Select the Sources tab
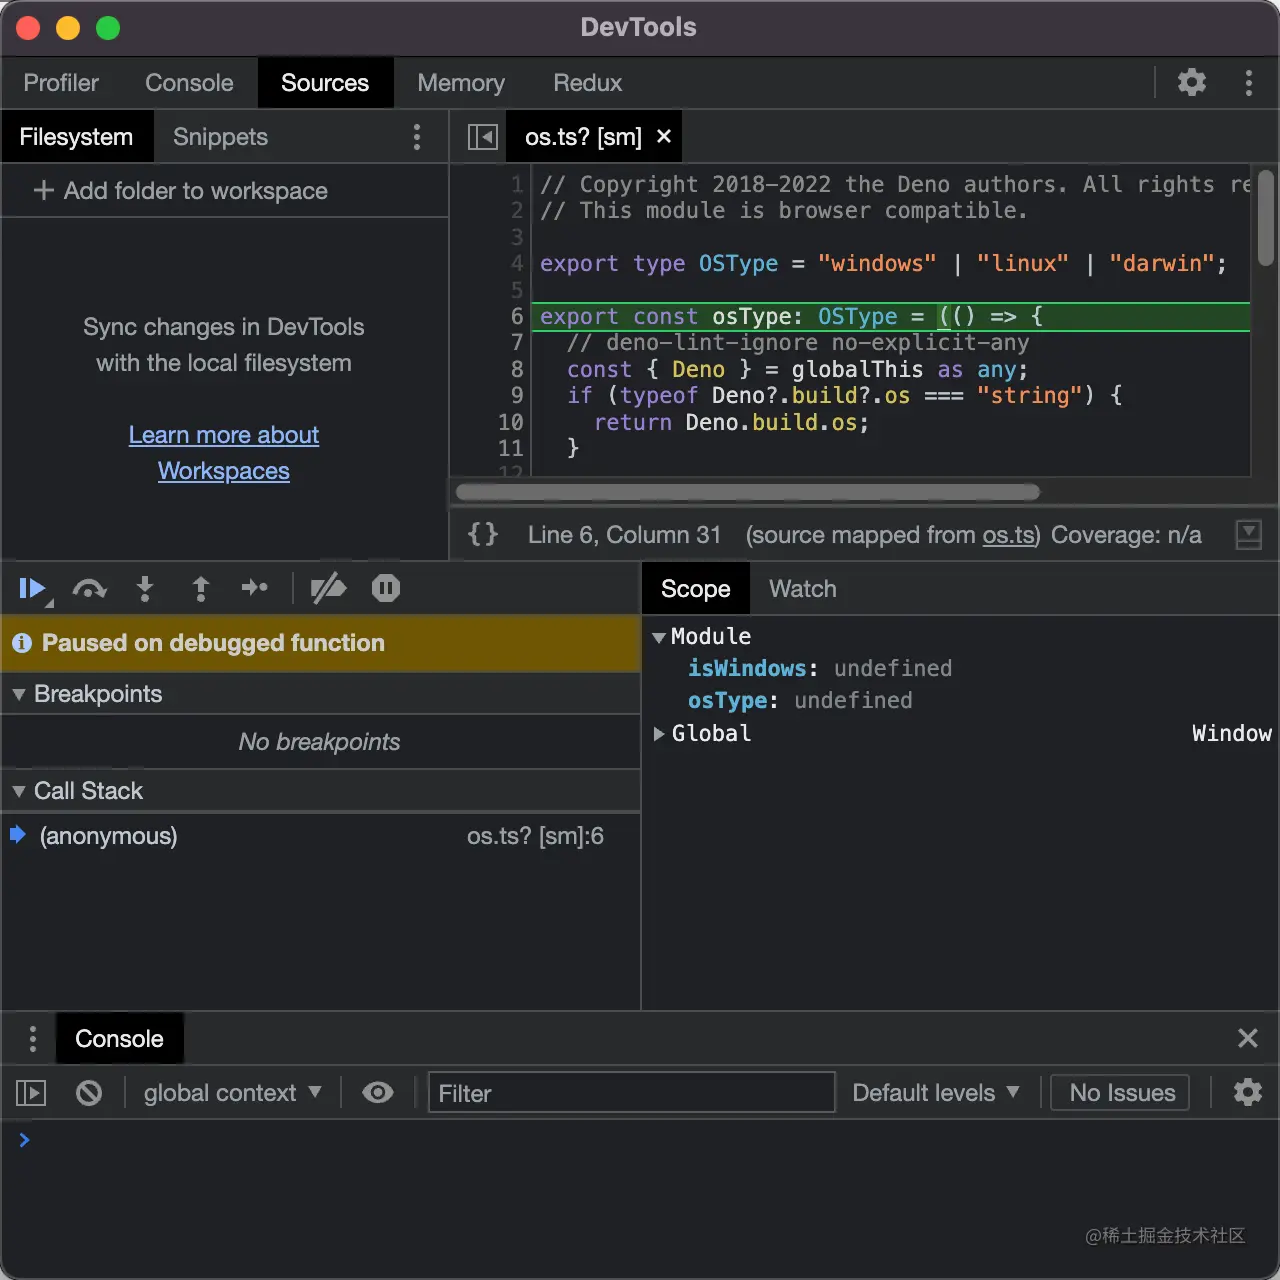 click(x=325, y=83)
